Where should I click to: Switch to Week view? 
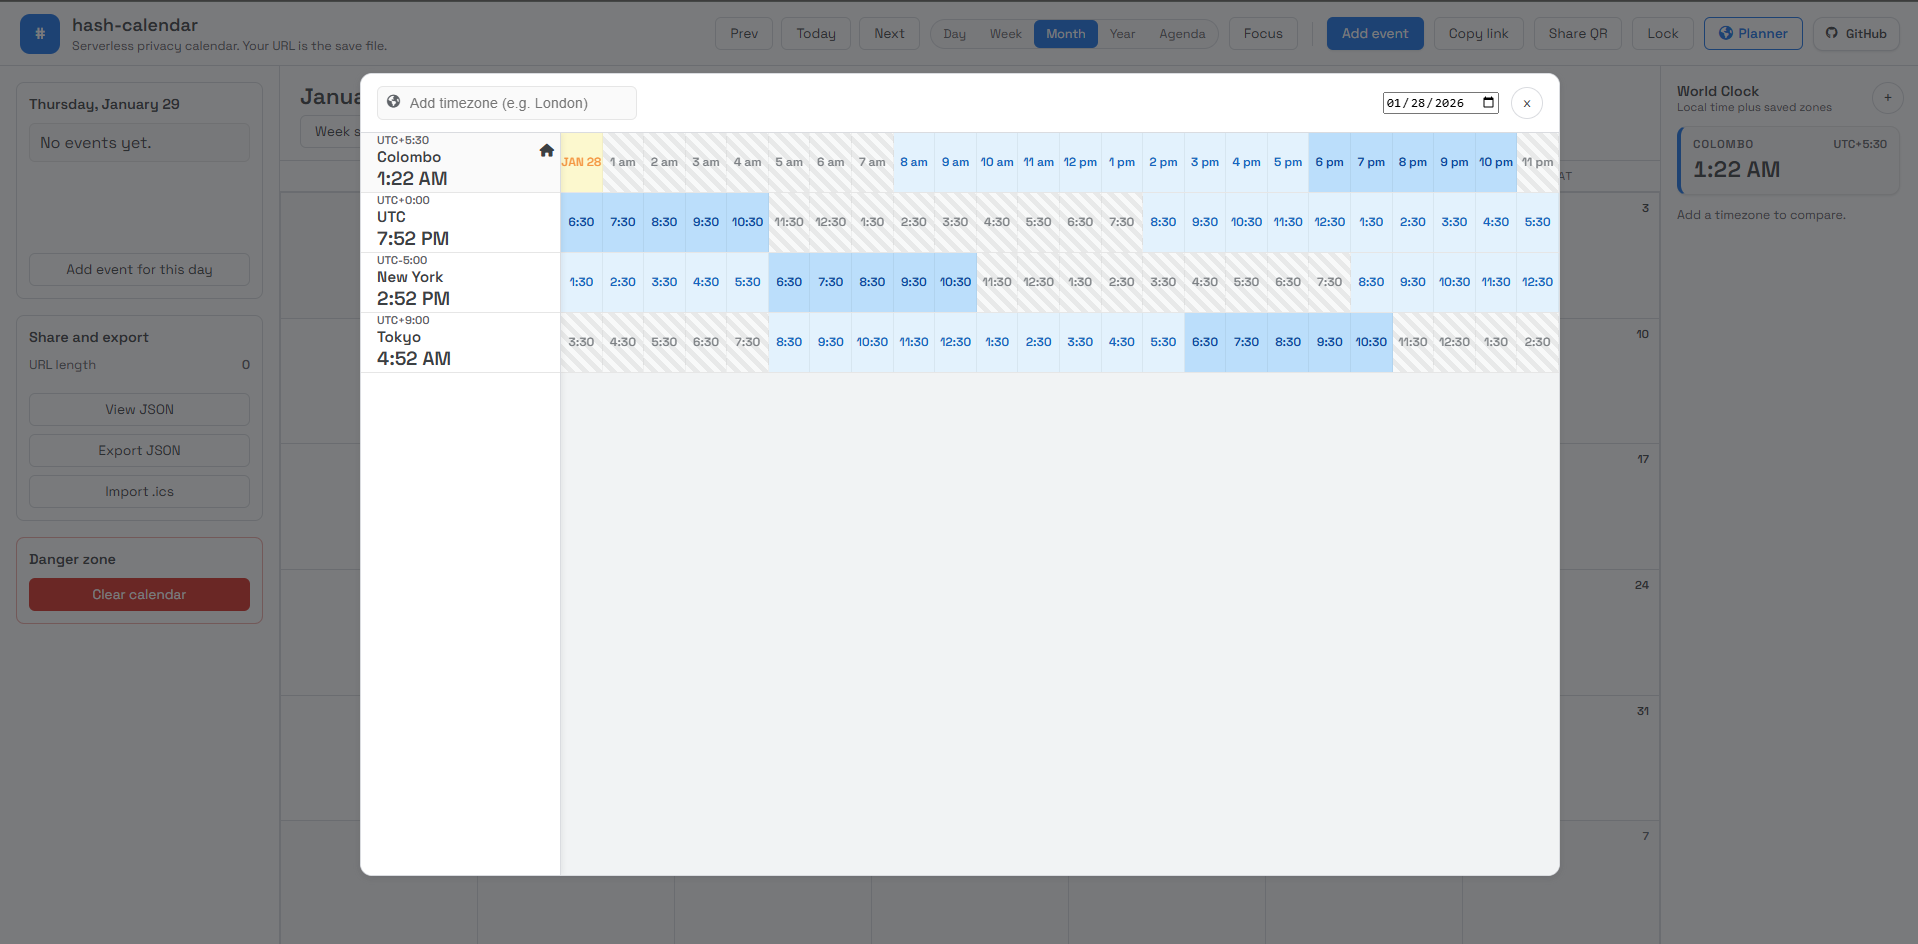pos(1006,34)
